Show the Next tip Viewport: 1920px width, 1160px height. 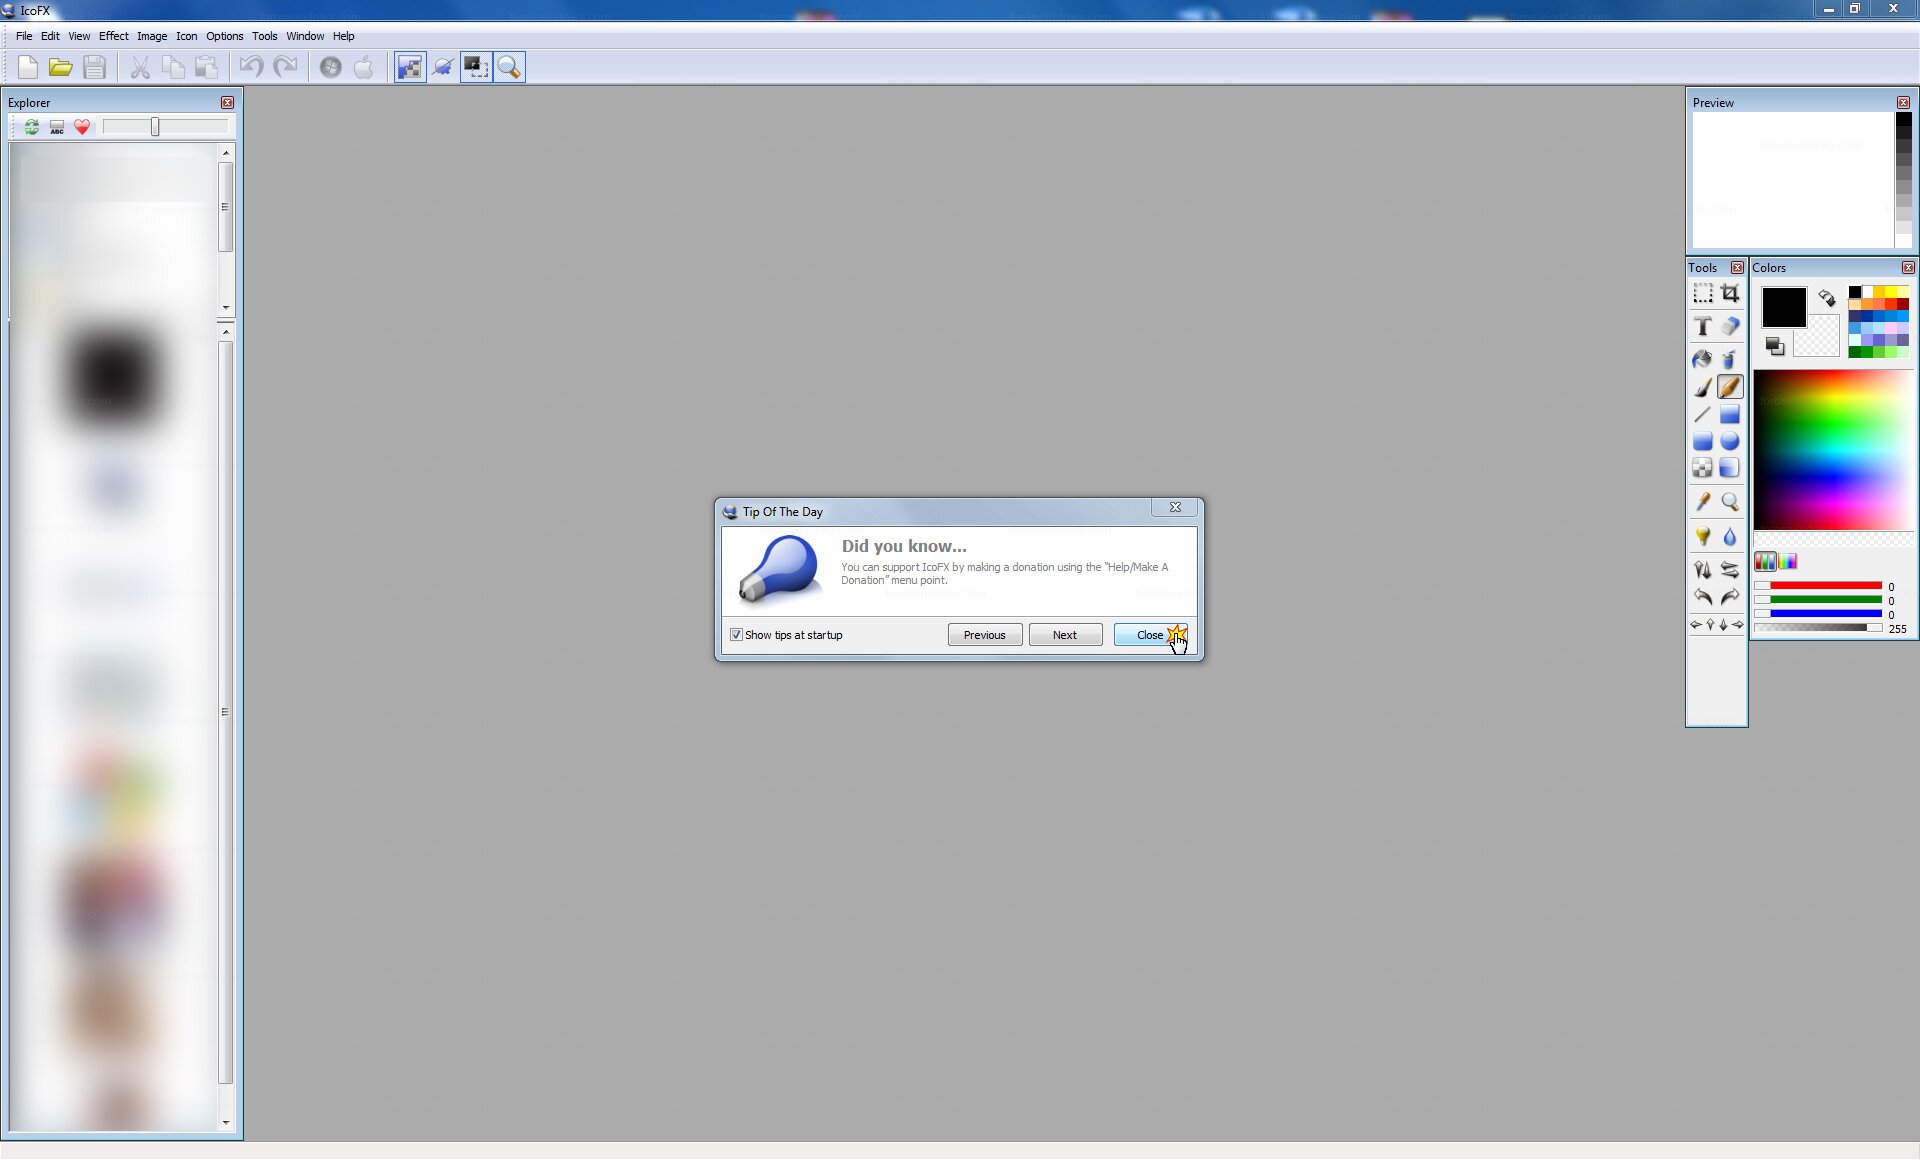coord(1065,635)
